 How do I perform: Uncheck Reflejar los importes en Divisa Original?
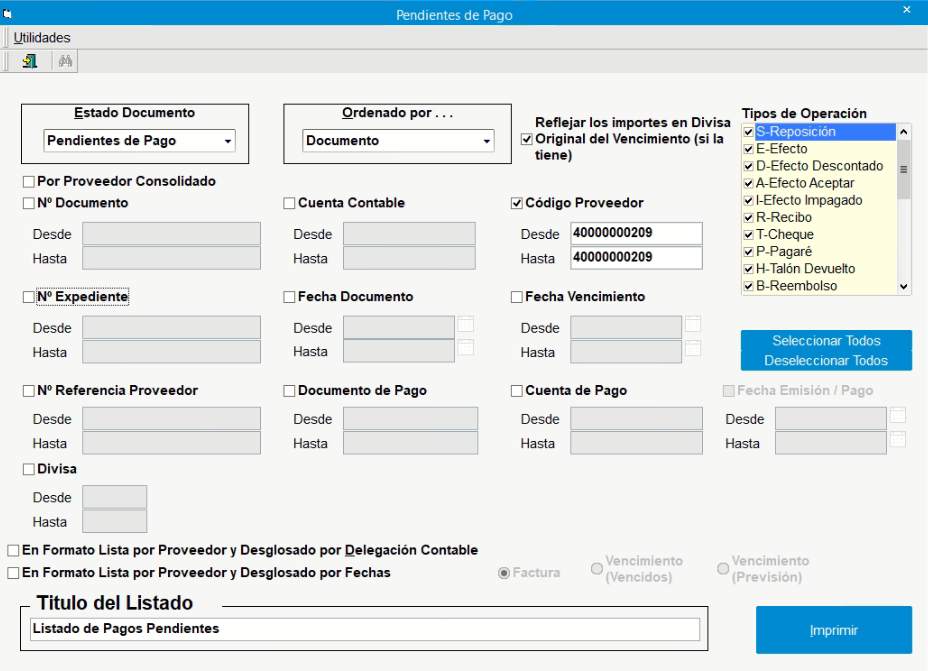[526, 139]
